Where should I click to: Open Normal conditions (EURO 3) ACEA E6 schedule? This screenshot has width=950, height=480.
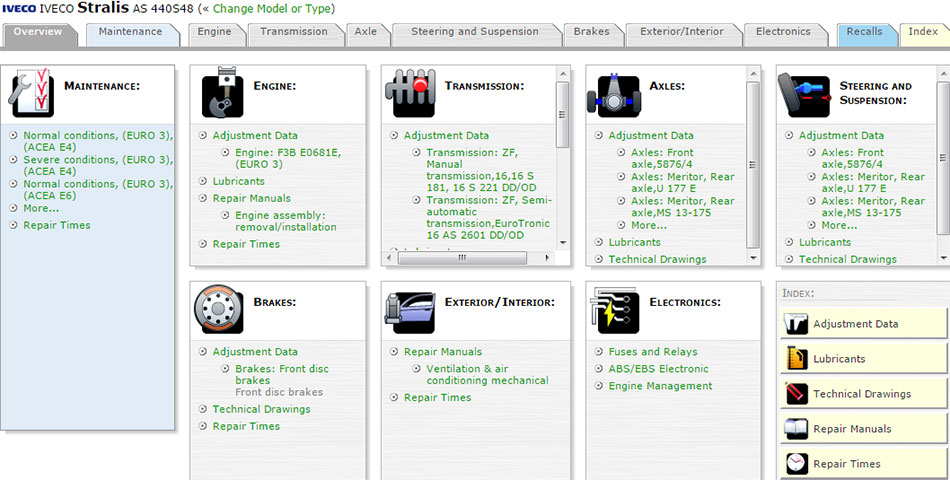point(98,190)
